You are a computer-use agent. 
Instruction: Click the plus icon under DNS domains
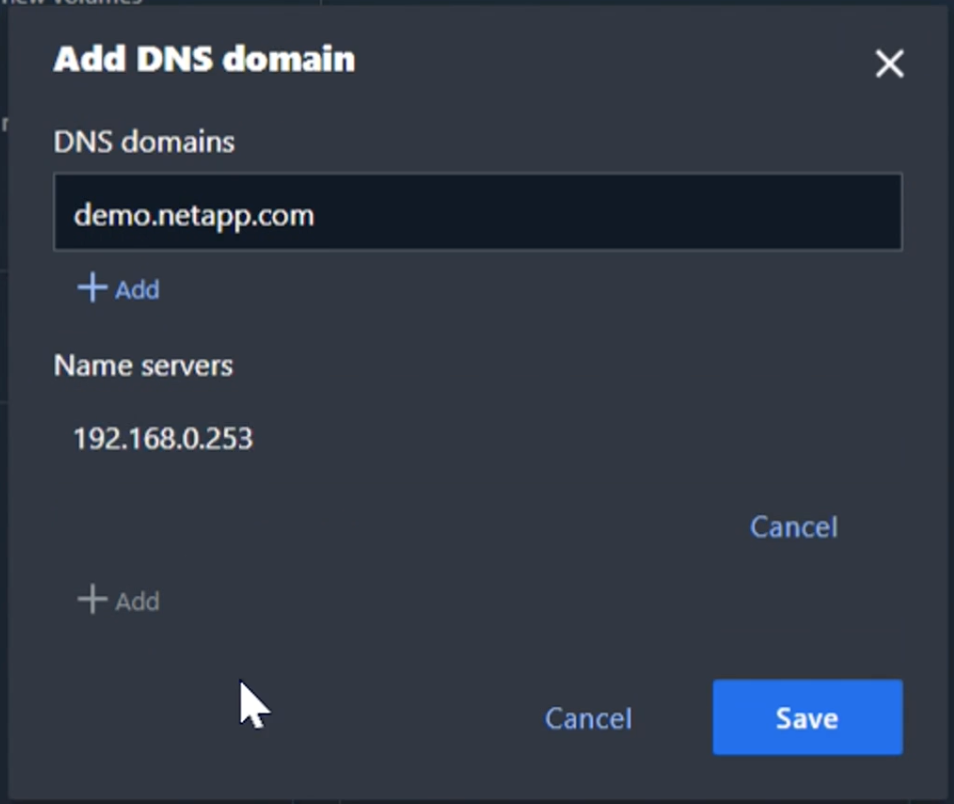(92, 289)
